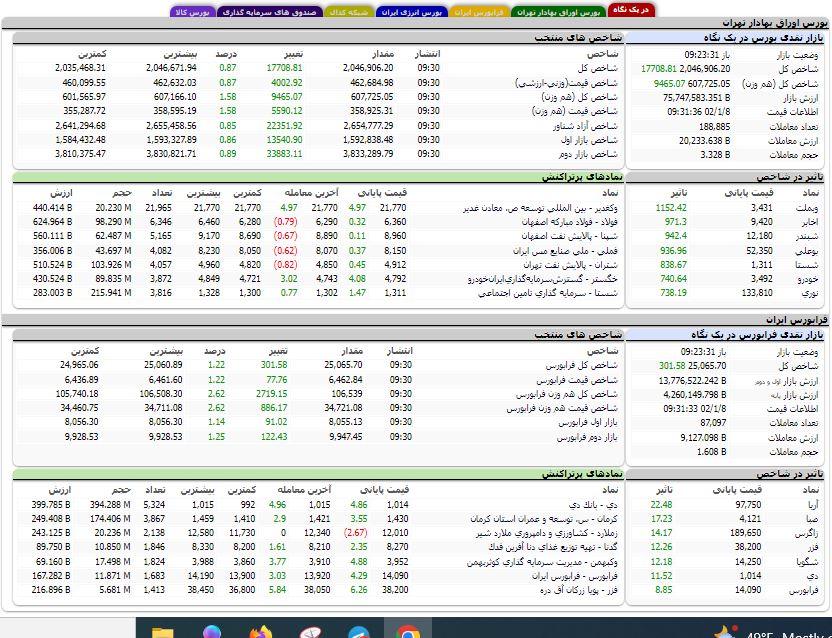Open symbol 'آریا' in Farabourse index impact
Viewport: 832px width, 638px height.
pyautogui.click(x=813, y=505)
